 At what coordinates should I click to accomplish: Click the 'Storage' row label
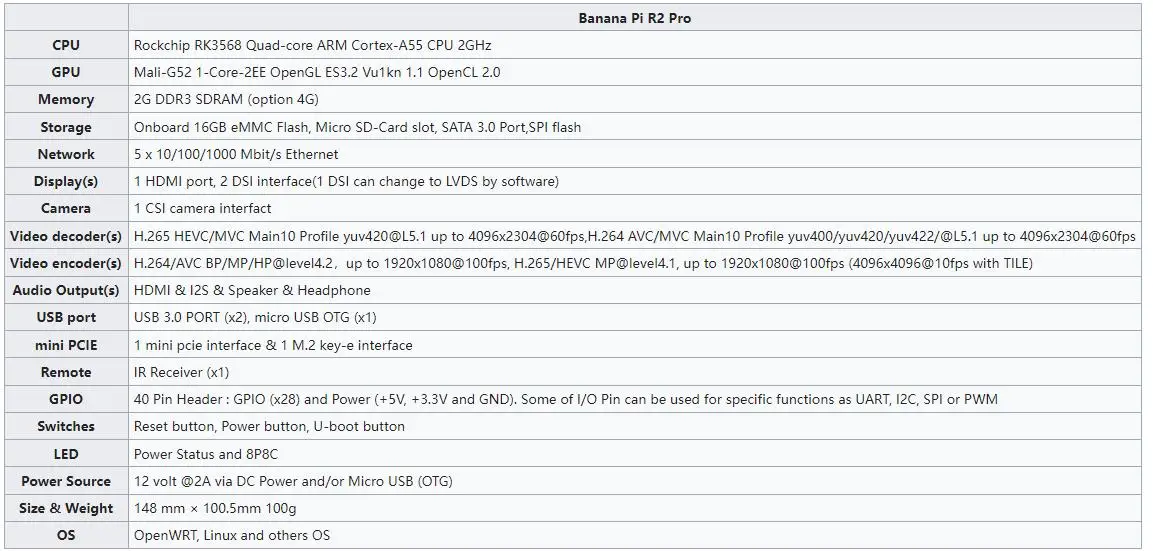click(x=66, y=127)
